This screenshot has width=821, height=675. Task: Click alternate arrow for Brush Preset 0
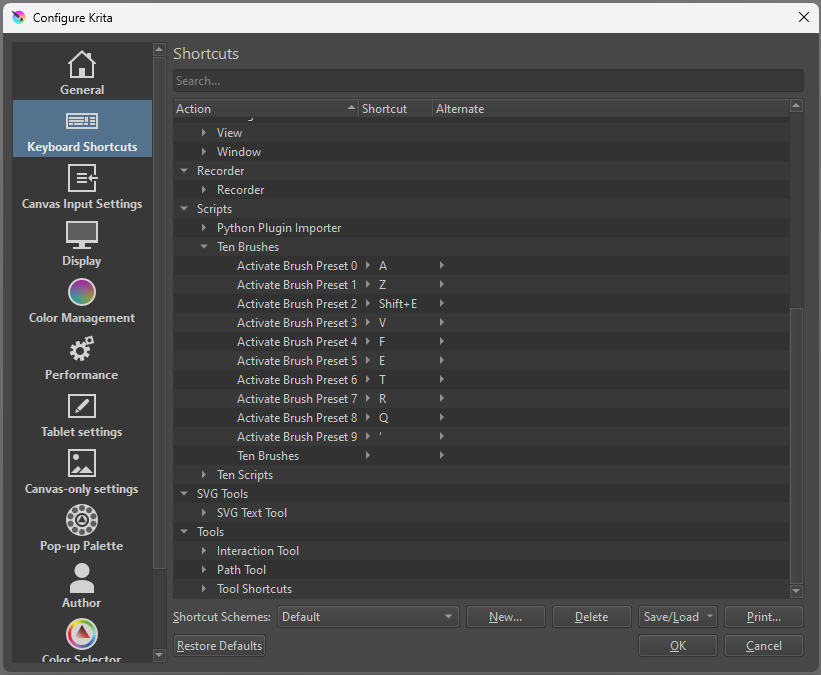(442, 265)
